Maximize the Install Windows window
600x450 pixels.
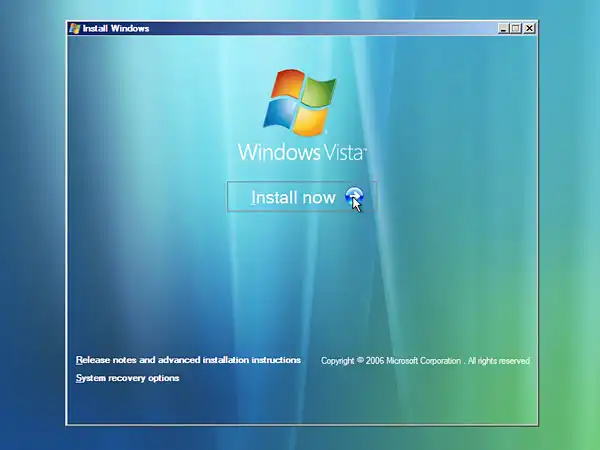(516, 28)
